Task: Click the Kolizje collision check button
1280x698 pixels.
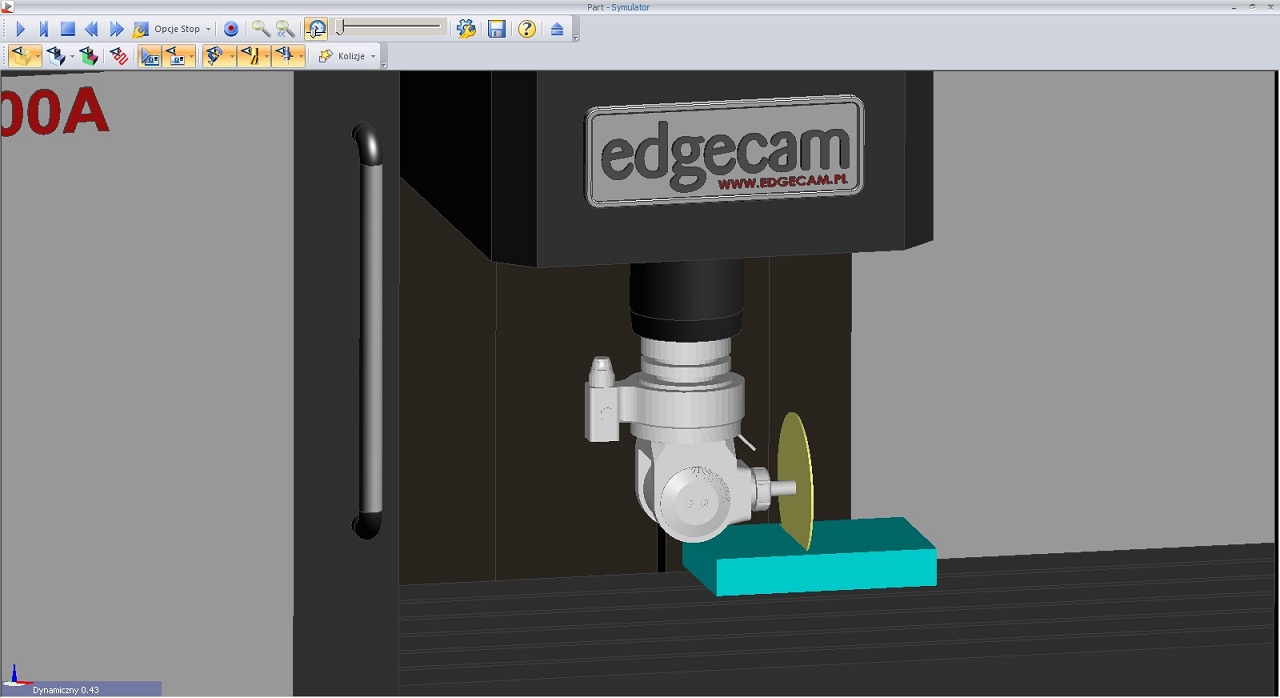Action: (x=341, y=56)
